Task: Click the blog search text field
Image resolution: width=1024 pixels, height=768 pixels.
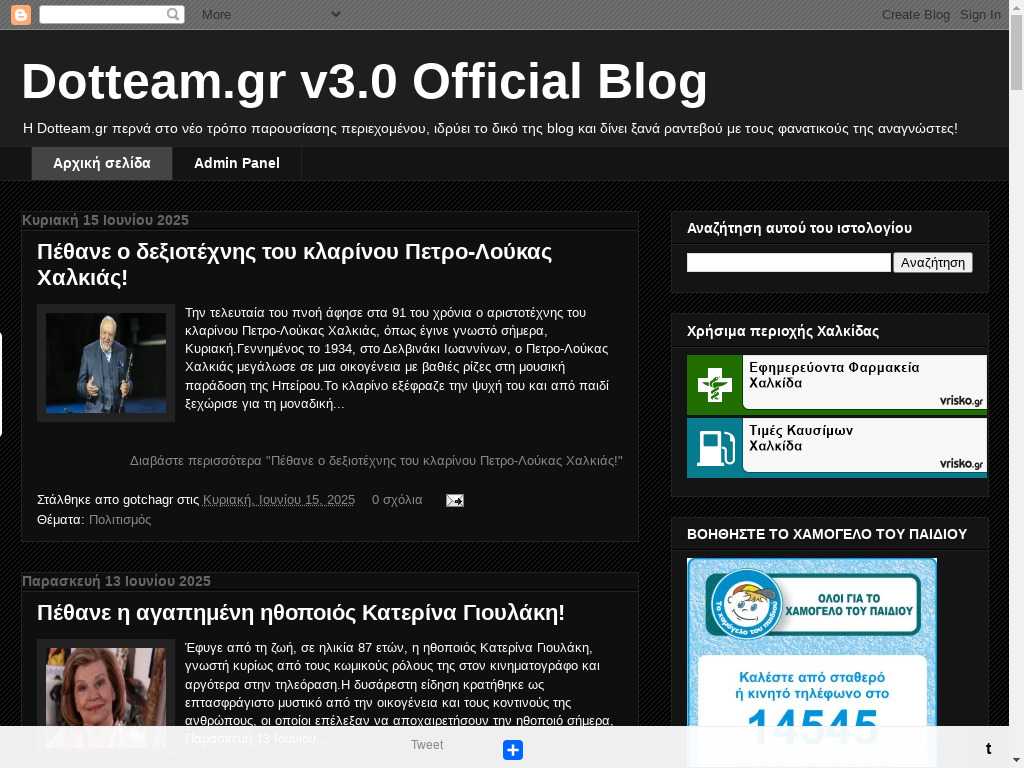Action: click(789, 263)
